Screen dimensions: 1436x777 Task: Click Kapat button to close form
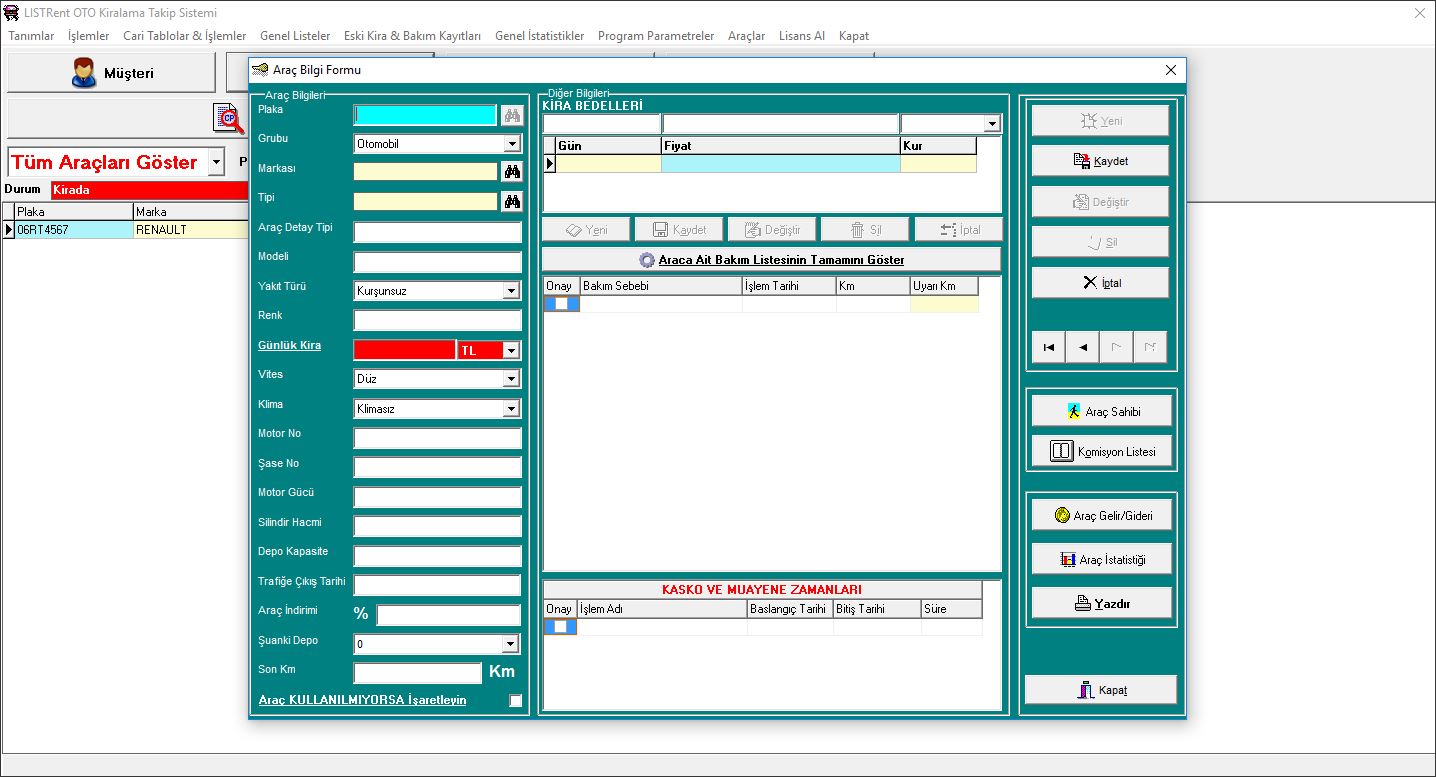pyautogui.click(x=1101, y=690)
